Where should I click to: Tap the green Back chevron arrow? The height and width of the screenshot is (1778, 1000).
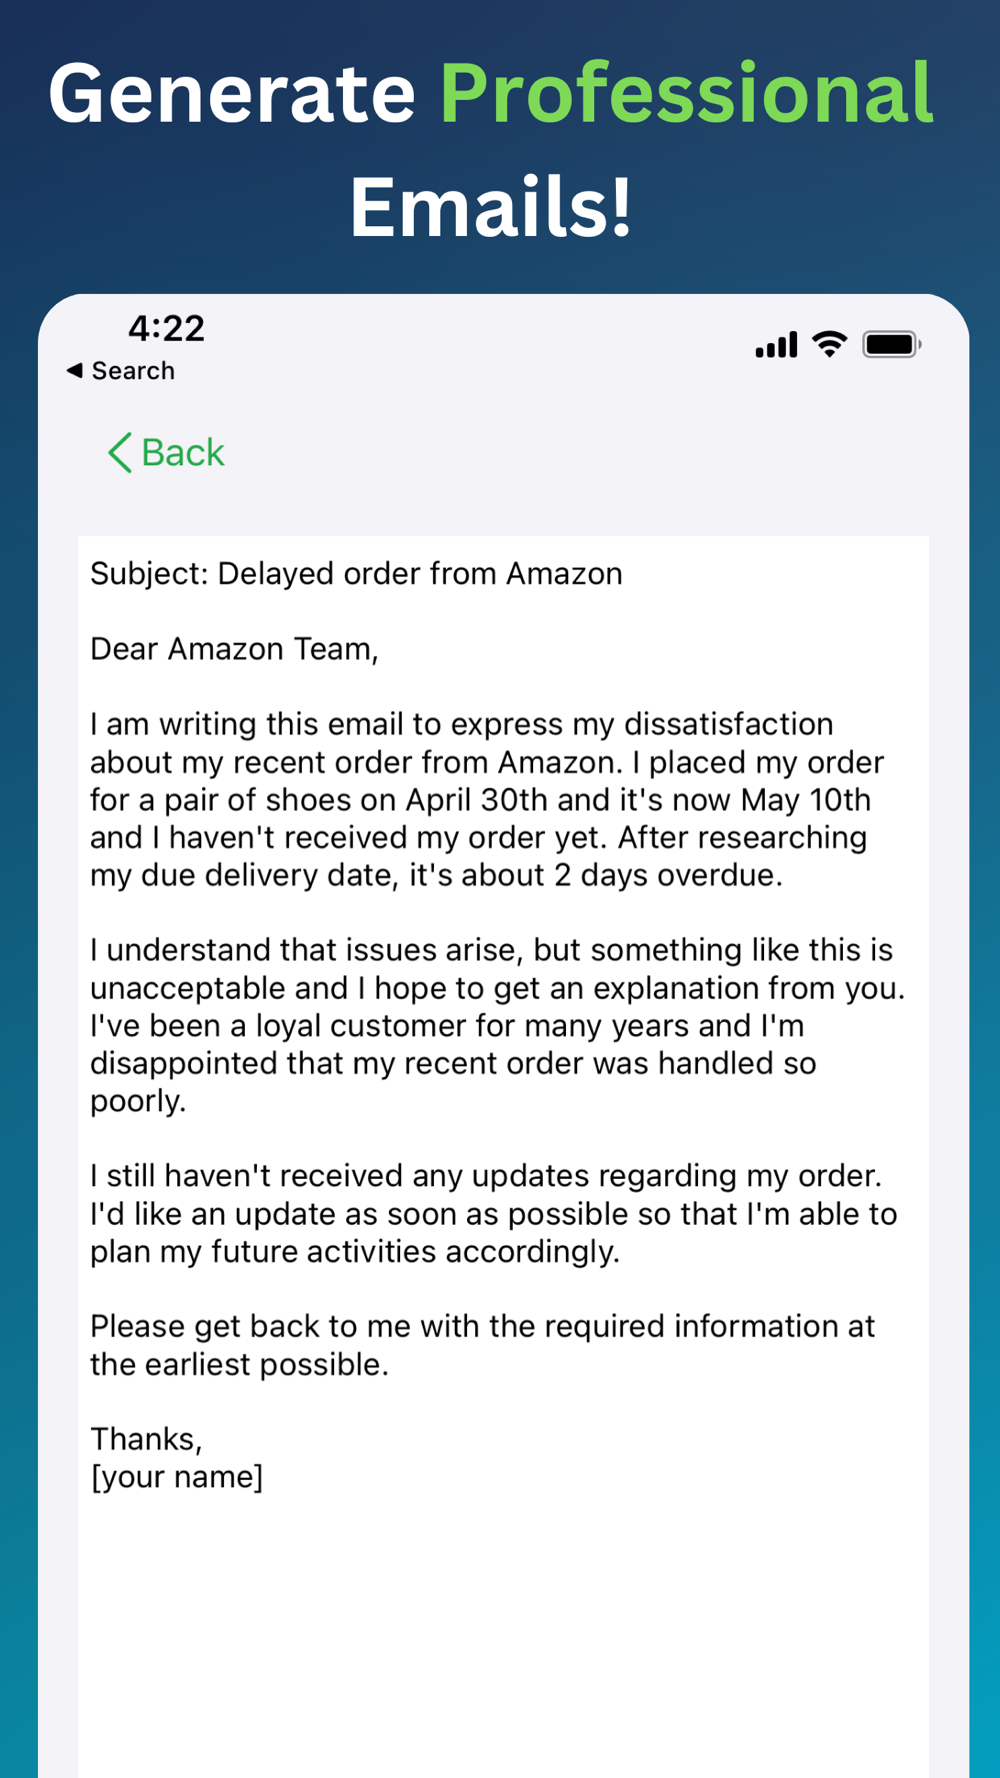tap(119, 453)
